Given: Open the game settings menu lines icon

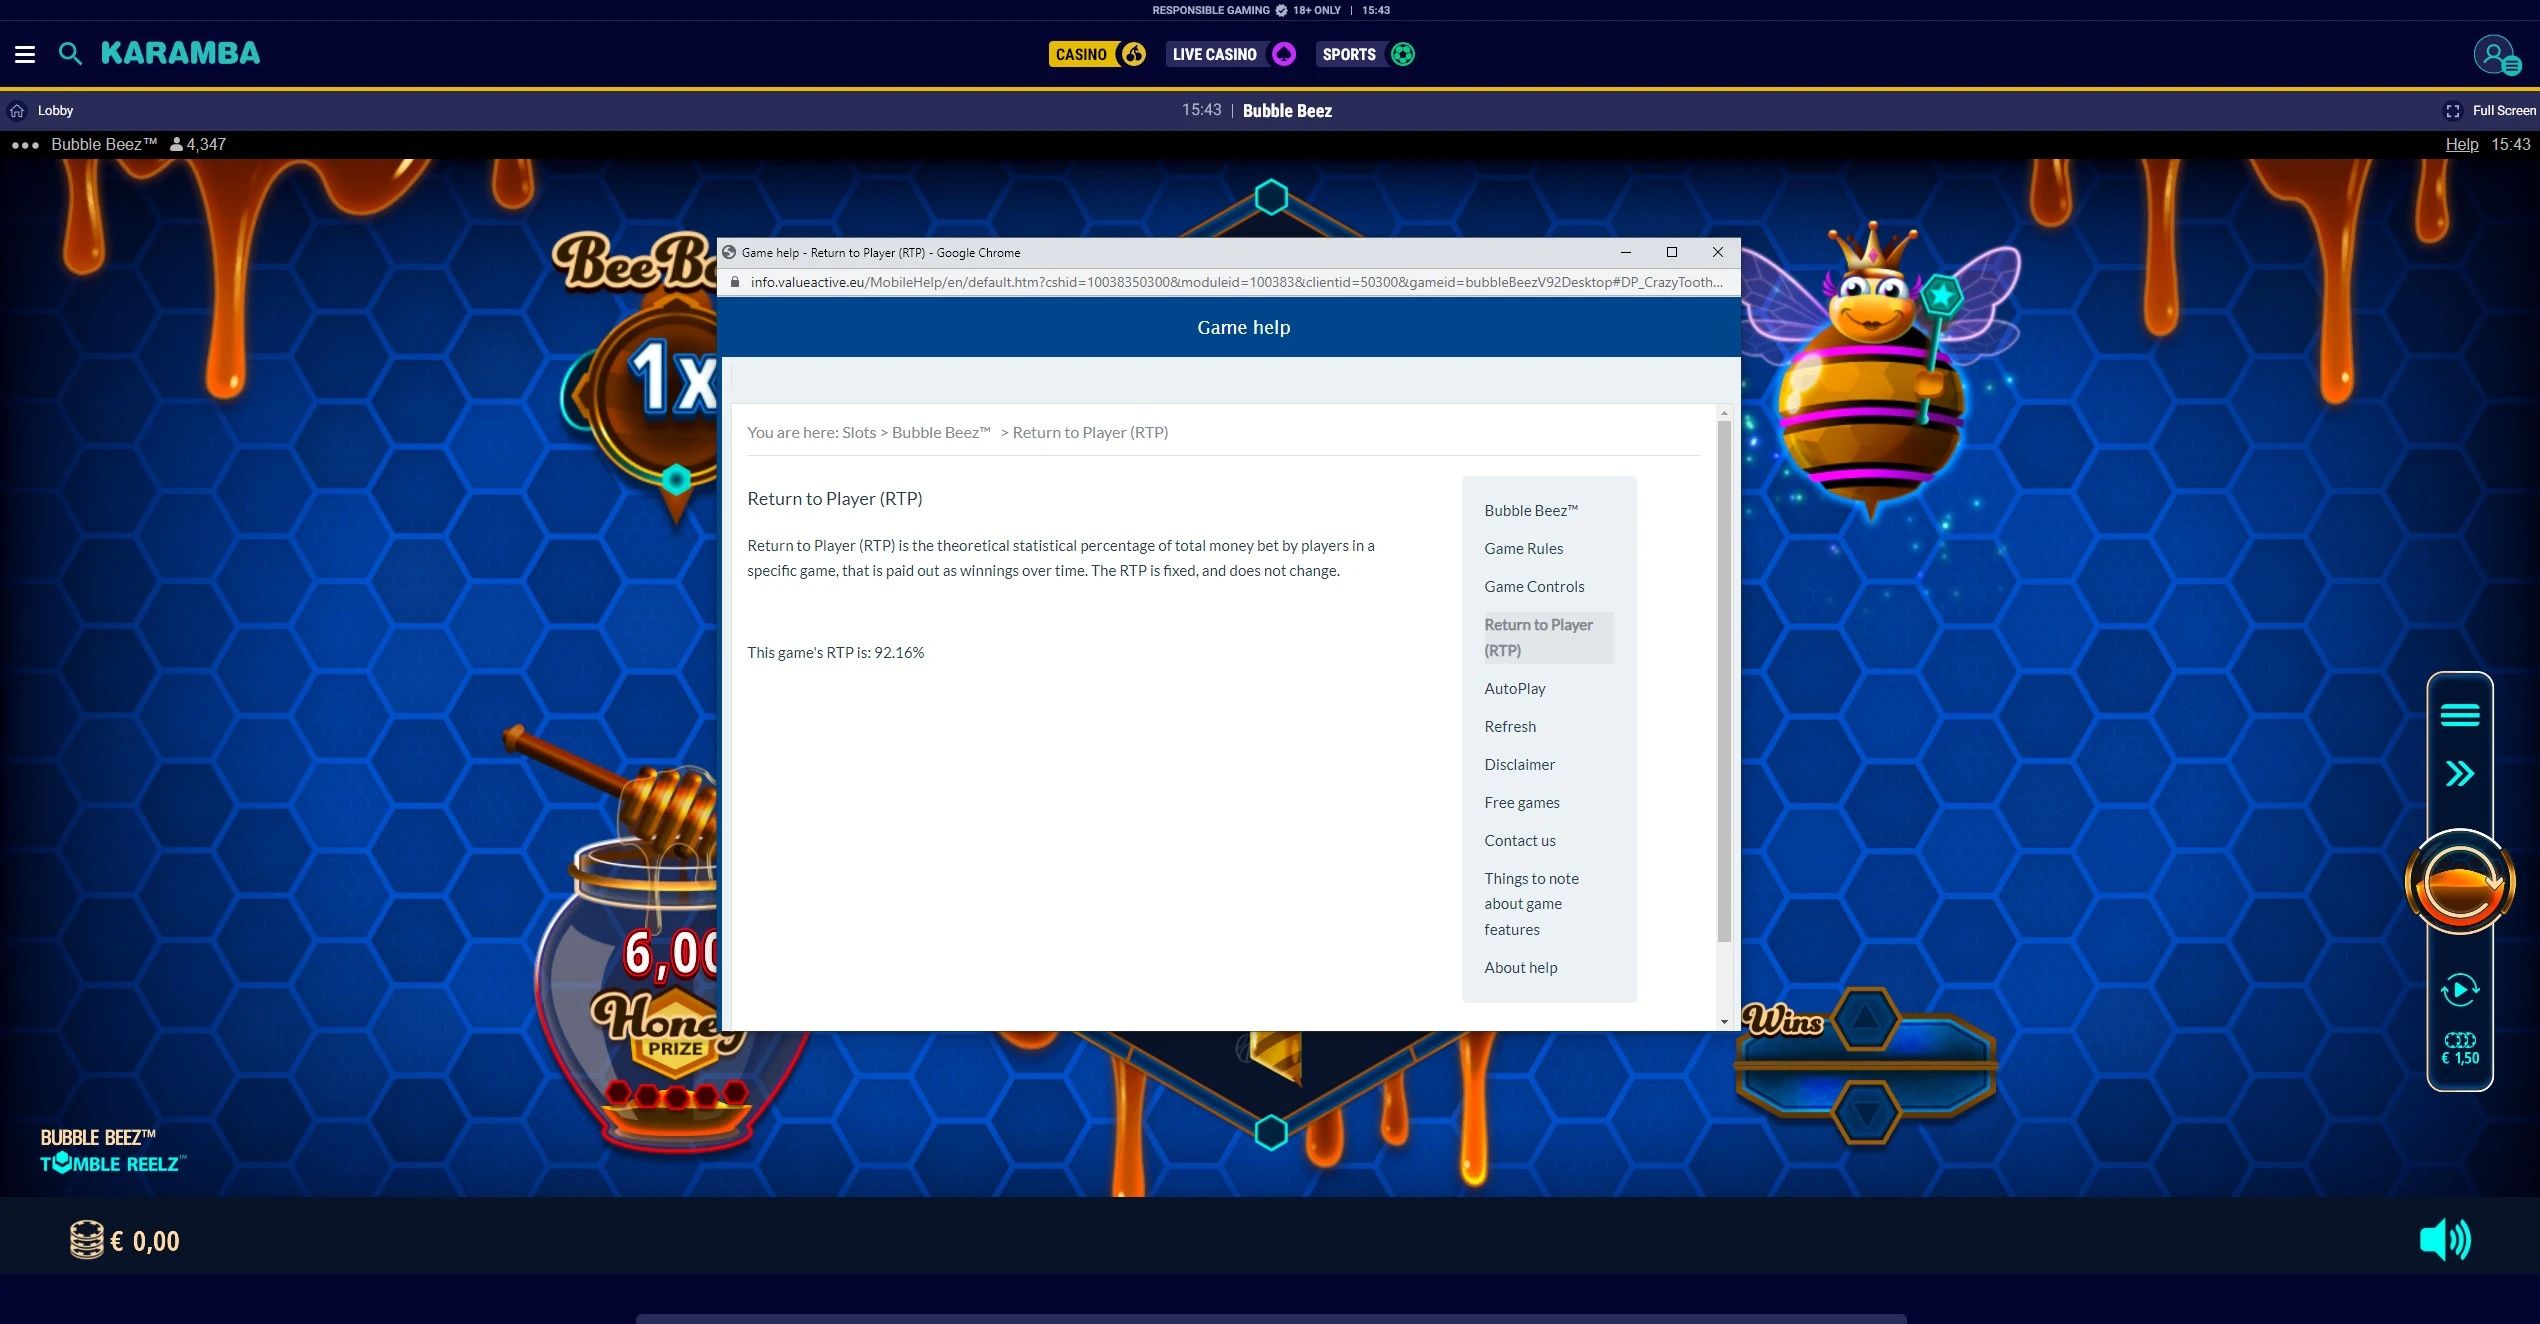Looking at the screenshot, I should 2459,715.
